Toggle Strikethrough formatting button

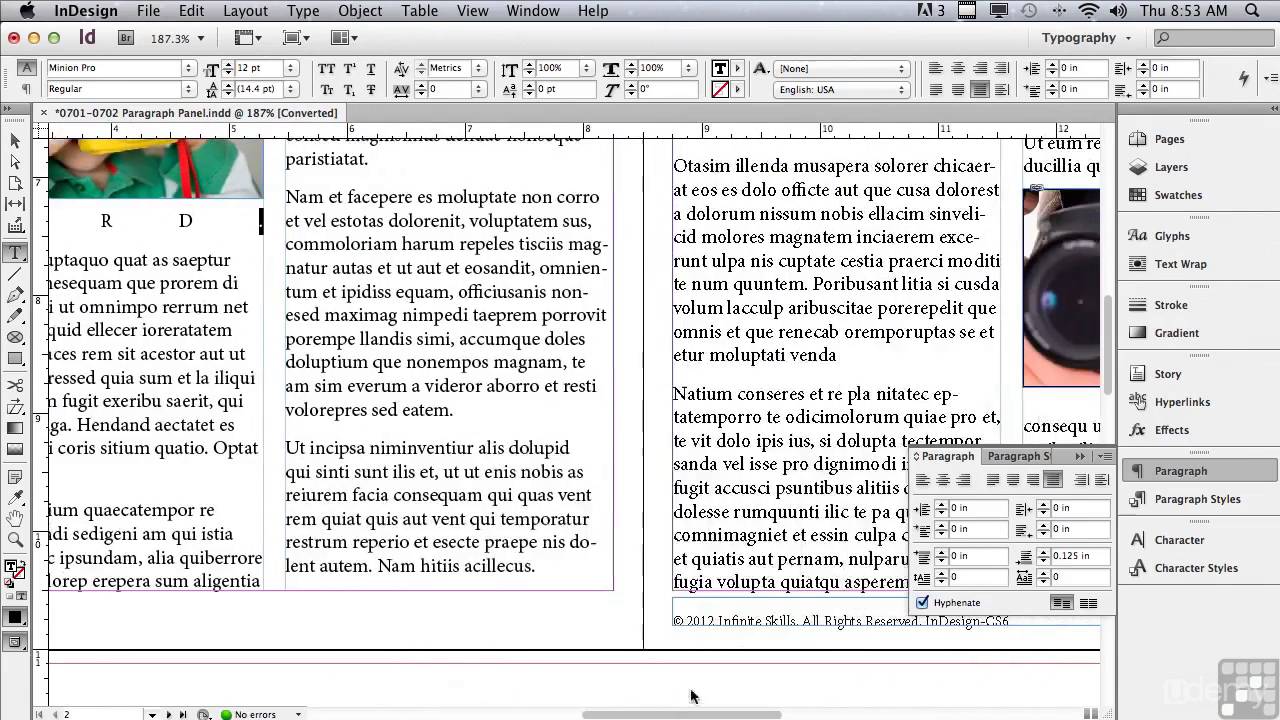pos(371,89)
